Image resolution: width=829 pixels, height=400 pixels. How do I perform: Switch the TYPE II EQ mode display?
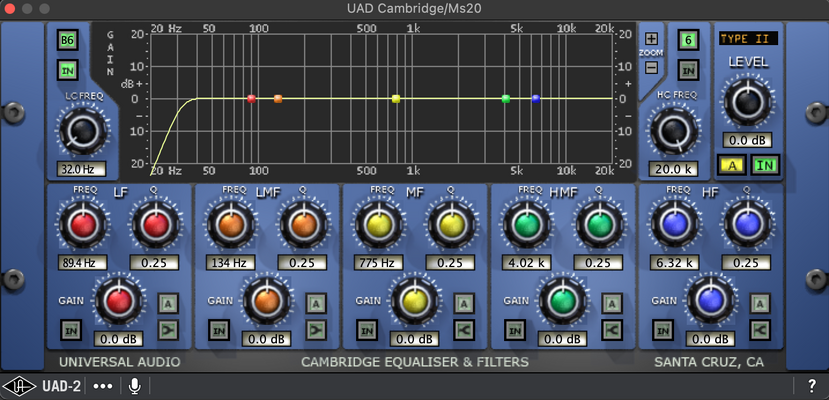point(748,39)
